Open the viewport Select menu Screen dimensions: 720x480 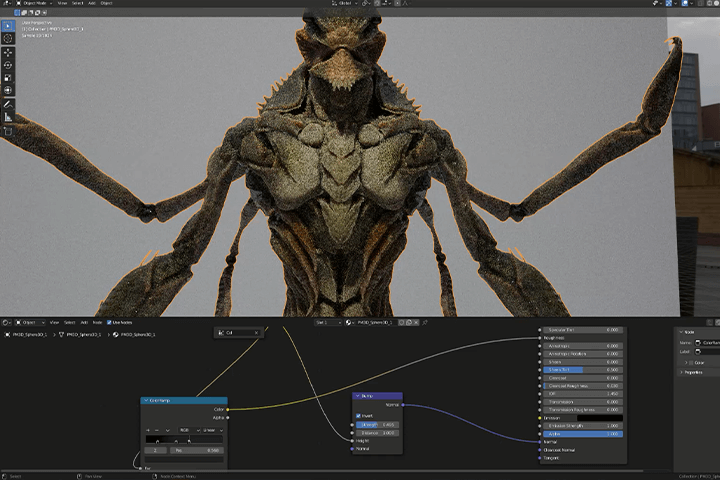click(x=78, y=3)
